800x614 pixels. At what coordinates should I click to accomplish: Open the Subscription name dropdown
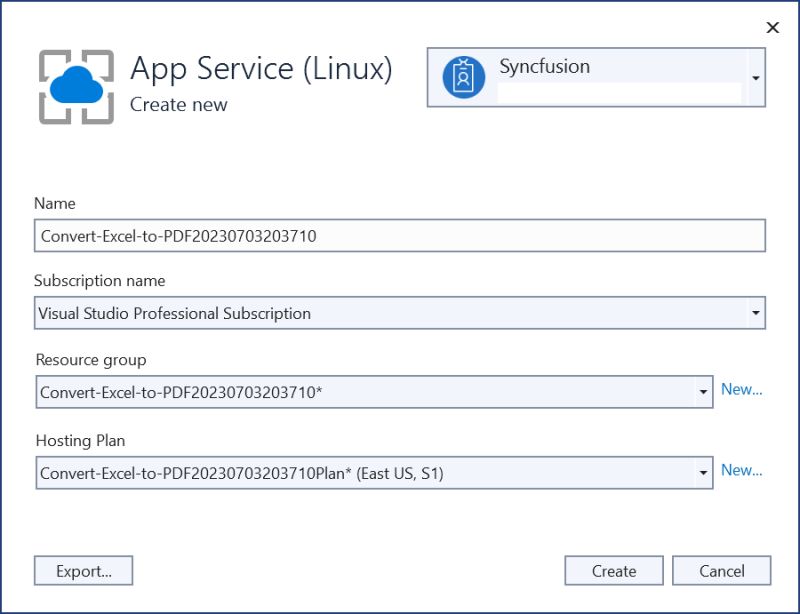(x=756, y=313)
